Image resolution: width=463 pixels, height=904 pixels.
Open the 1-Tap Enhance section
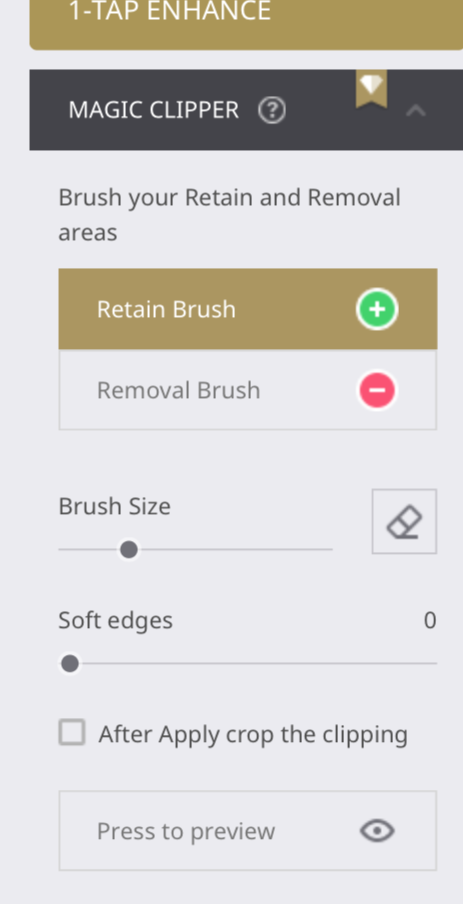[x=246, y=17]
